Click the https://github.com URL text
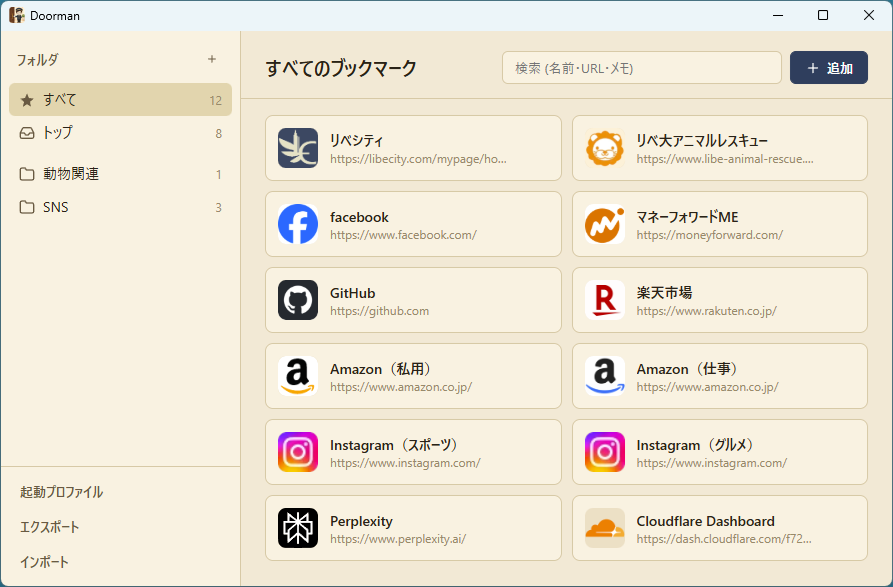 379,311
